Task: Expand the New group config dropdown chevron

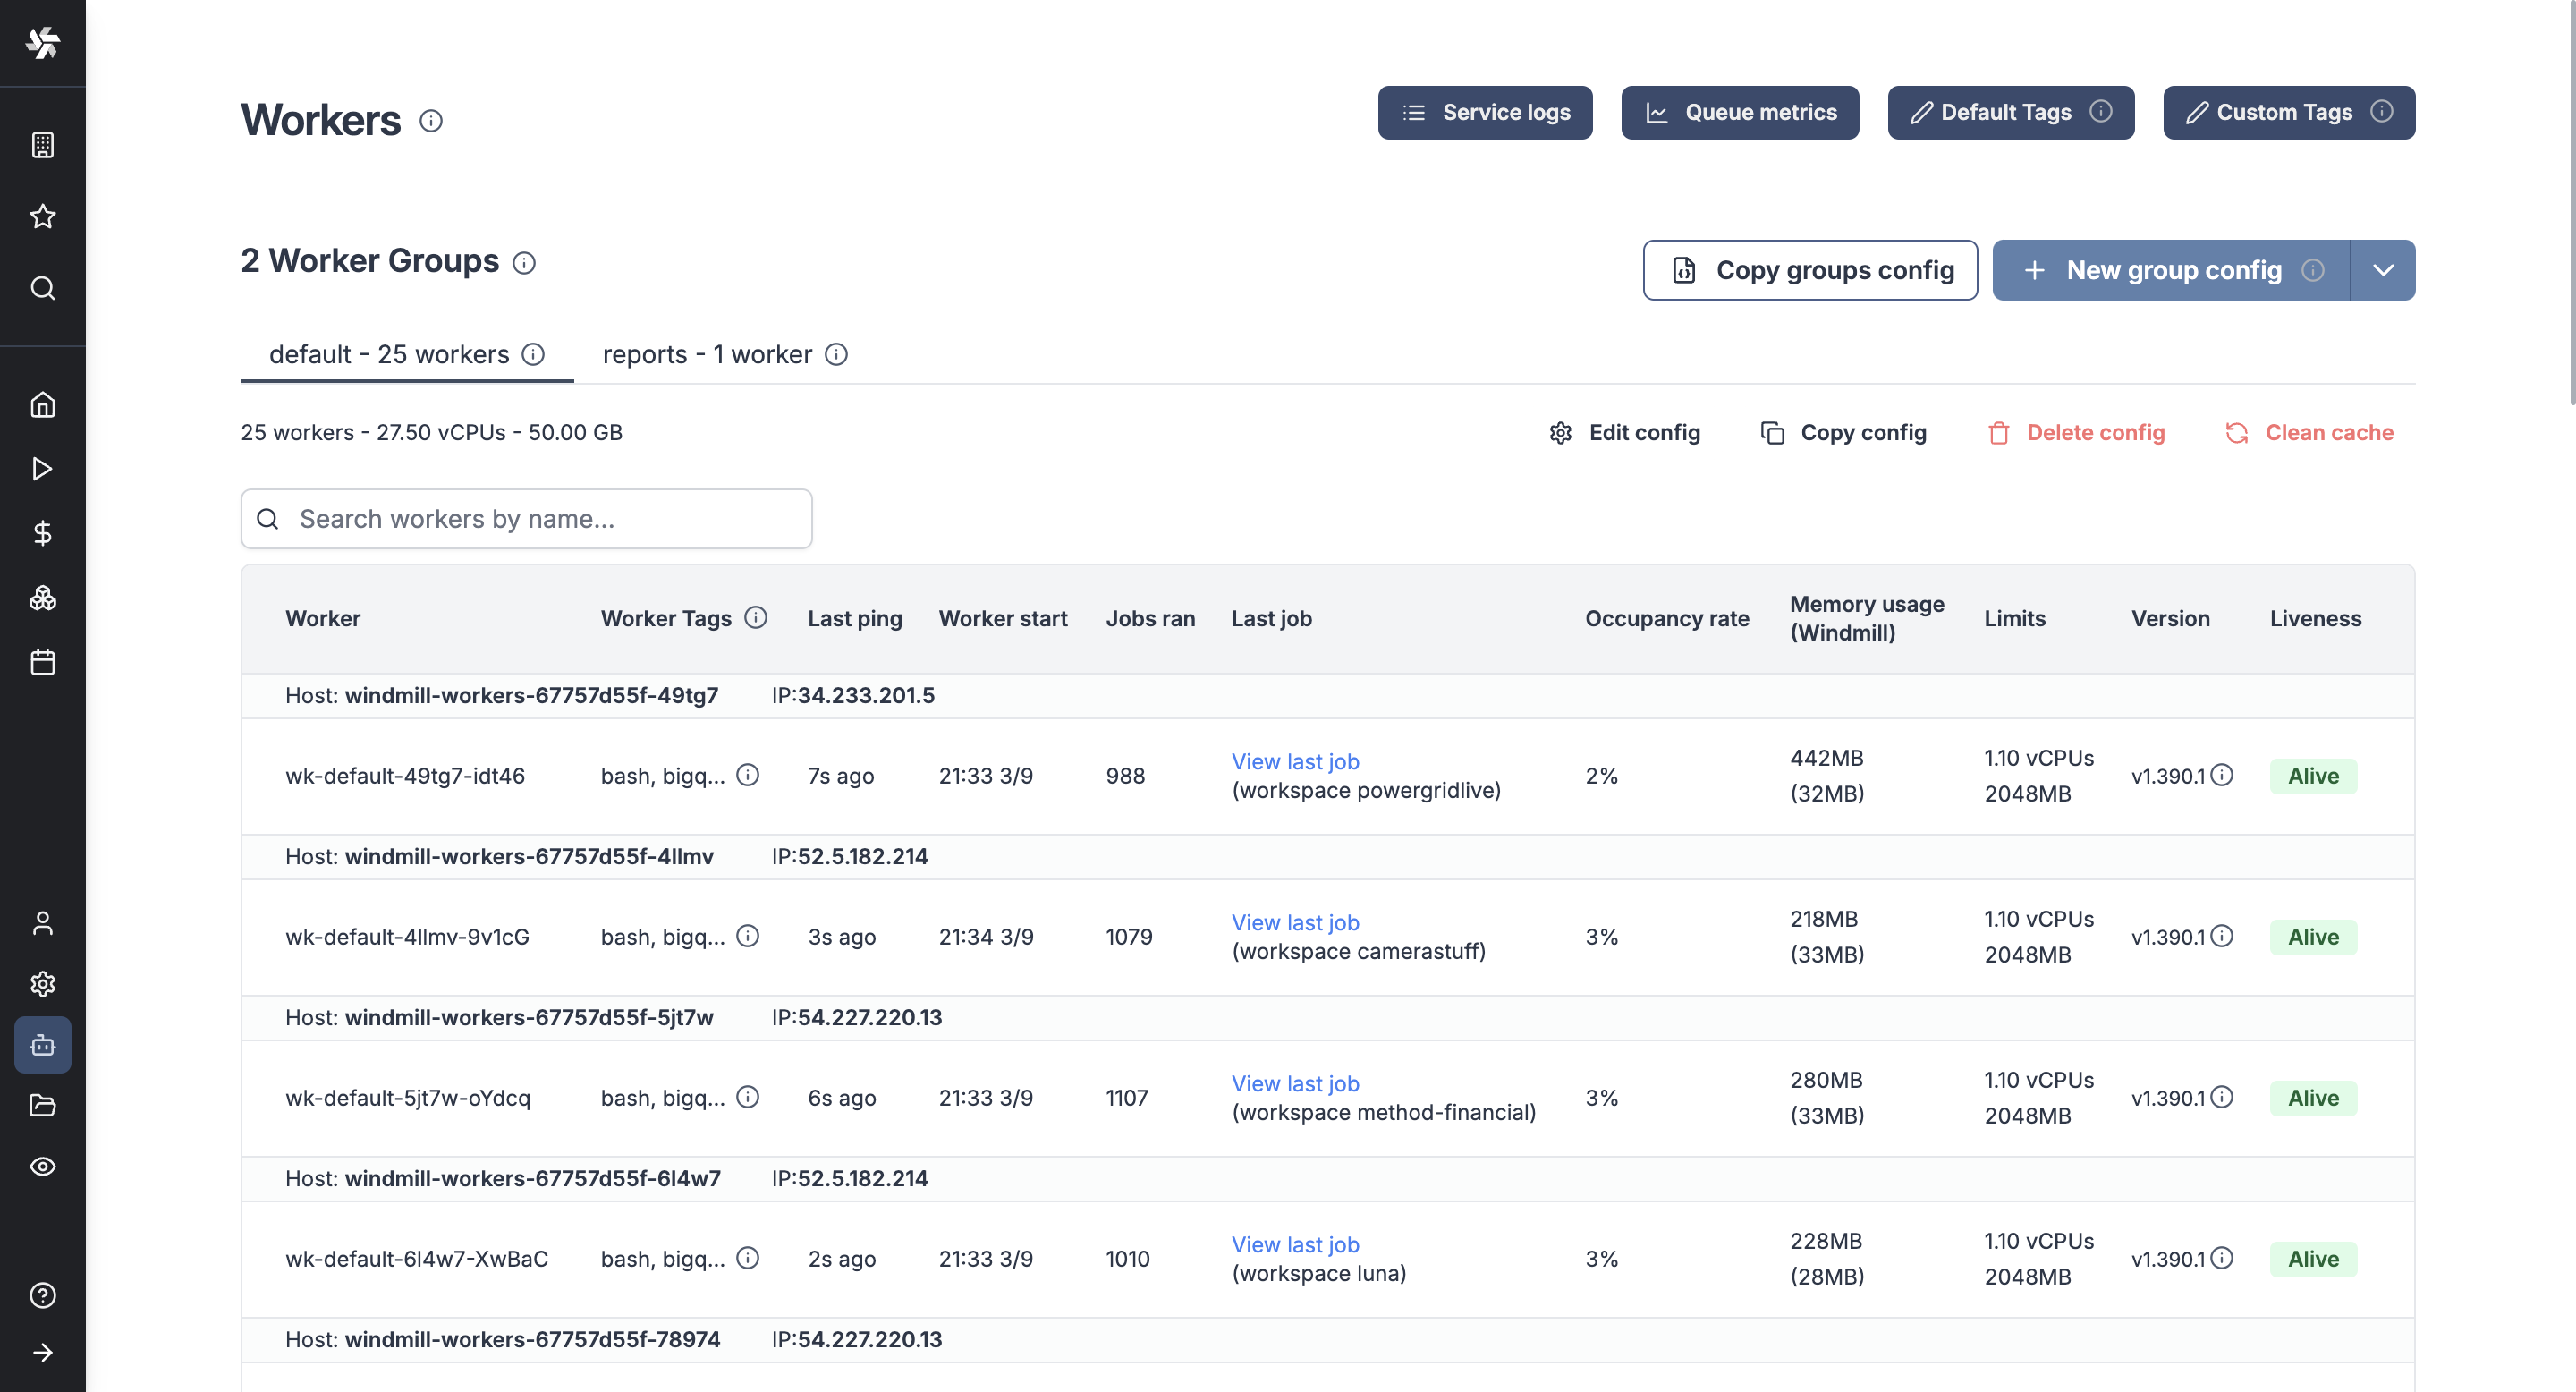Action: point(2383,269)
